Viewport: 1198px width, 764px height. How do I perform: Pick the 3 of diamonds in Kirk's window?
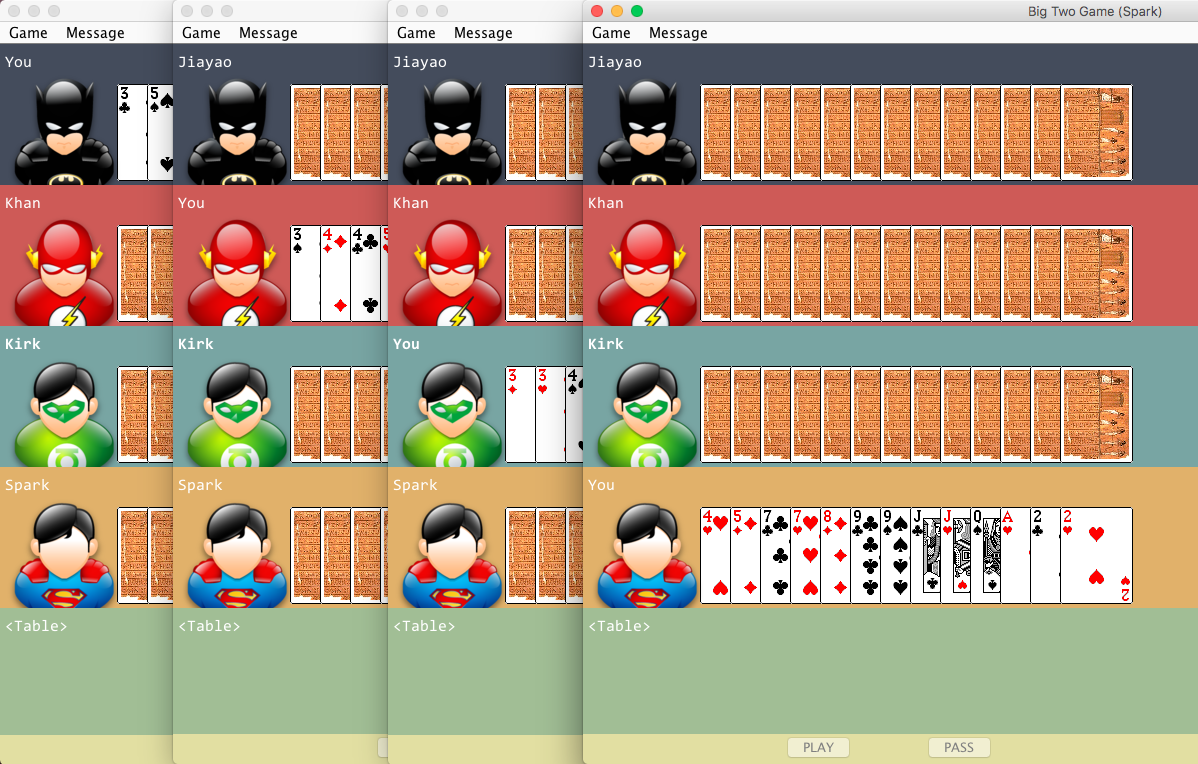[520, 415]
